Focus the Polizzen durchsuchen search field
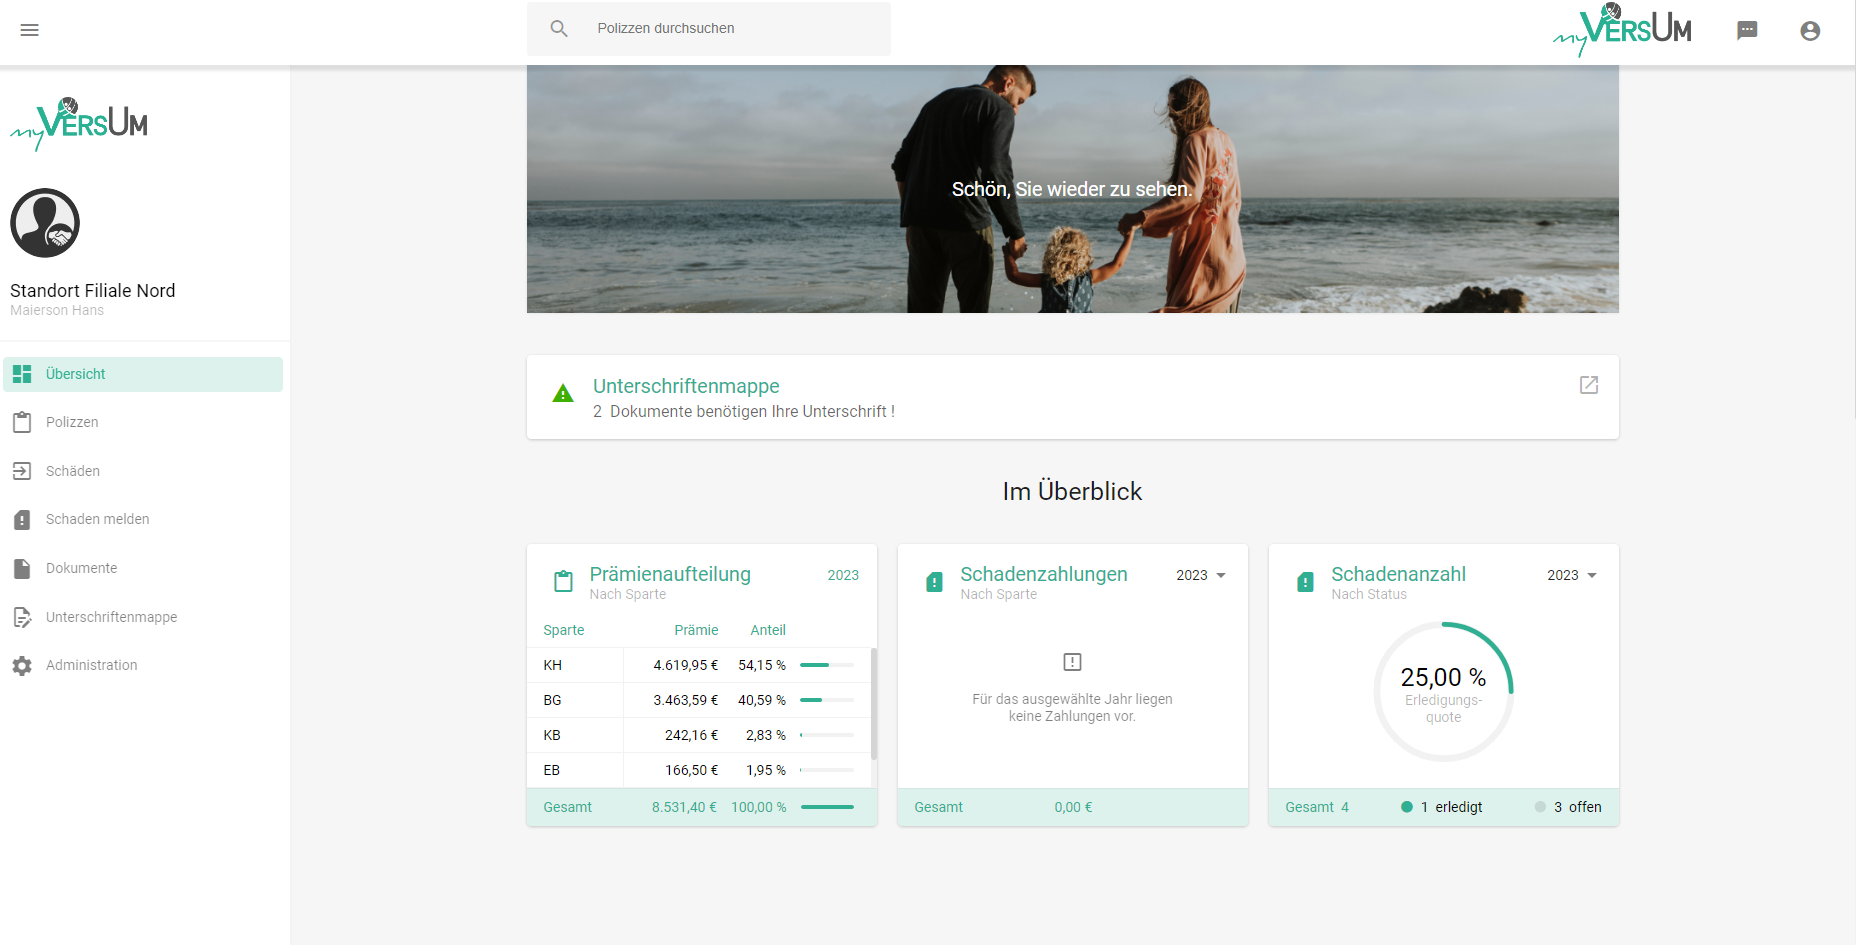Screen dimensions: 1856x945 pos(709,29)
